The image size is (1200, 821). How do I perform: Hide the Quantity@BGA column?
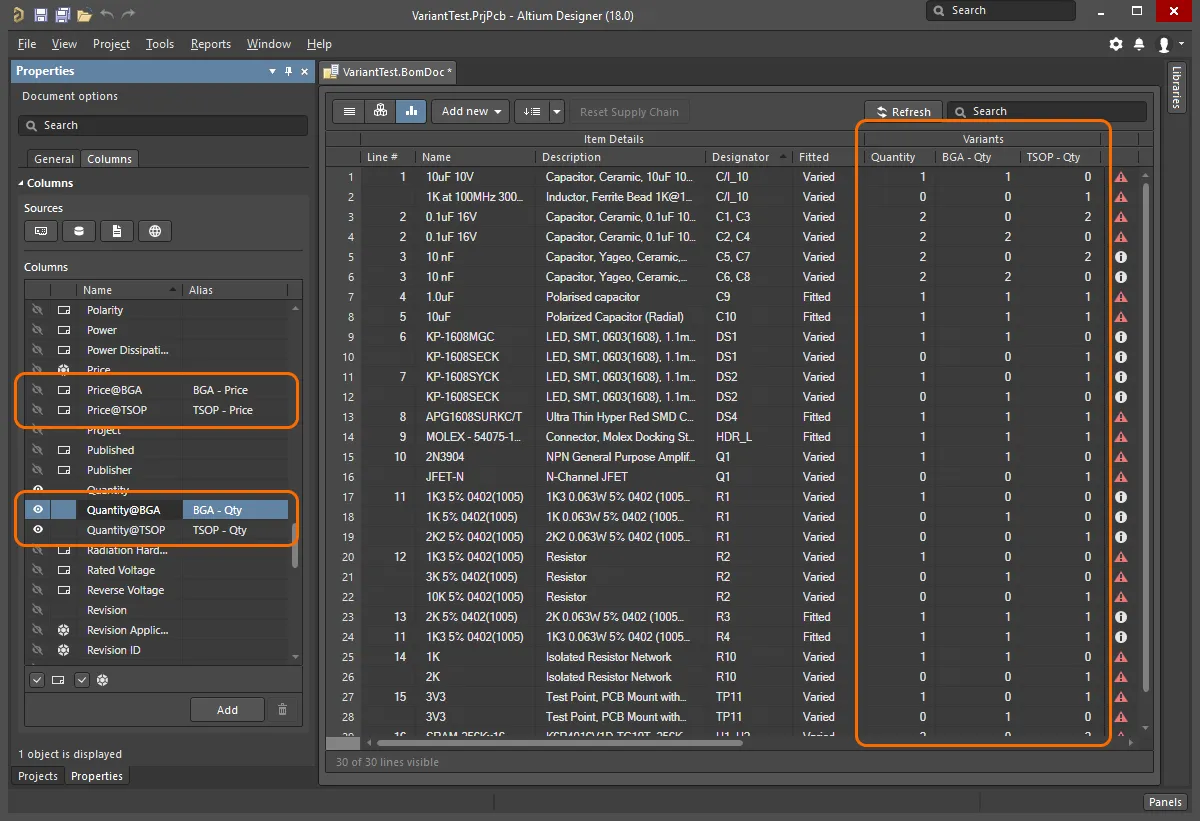click(38, 510)
